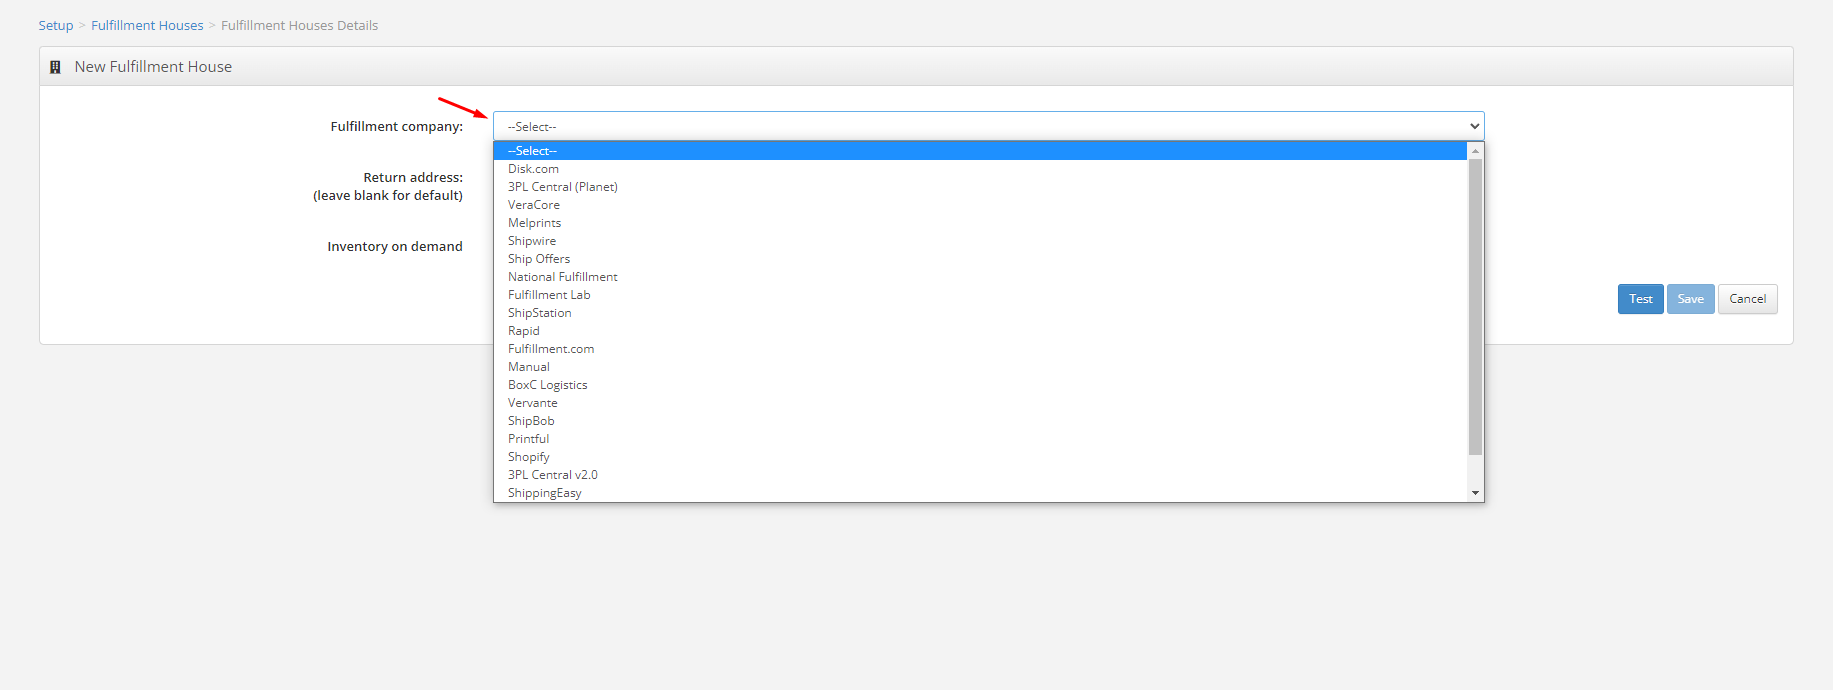Open Fulfillment Houses breadcrumb link
This screenshot has width=1833, height=690.
pyautogui.click(x=147, y=25)
